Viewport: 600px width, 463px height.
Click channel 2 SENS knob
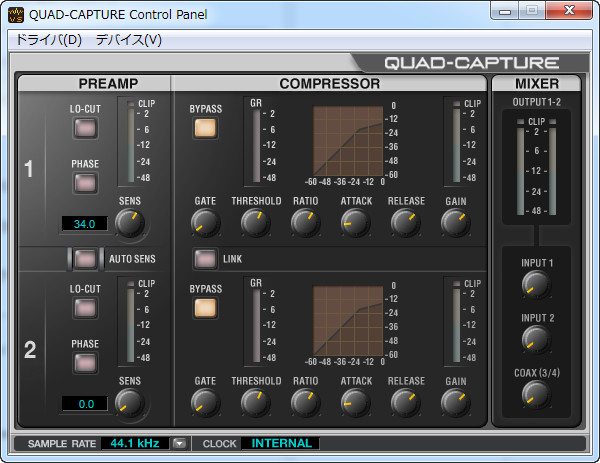click(x=130, y=403)
